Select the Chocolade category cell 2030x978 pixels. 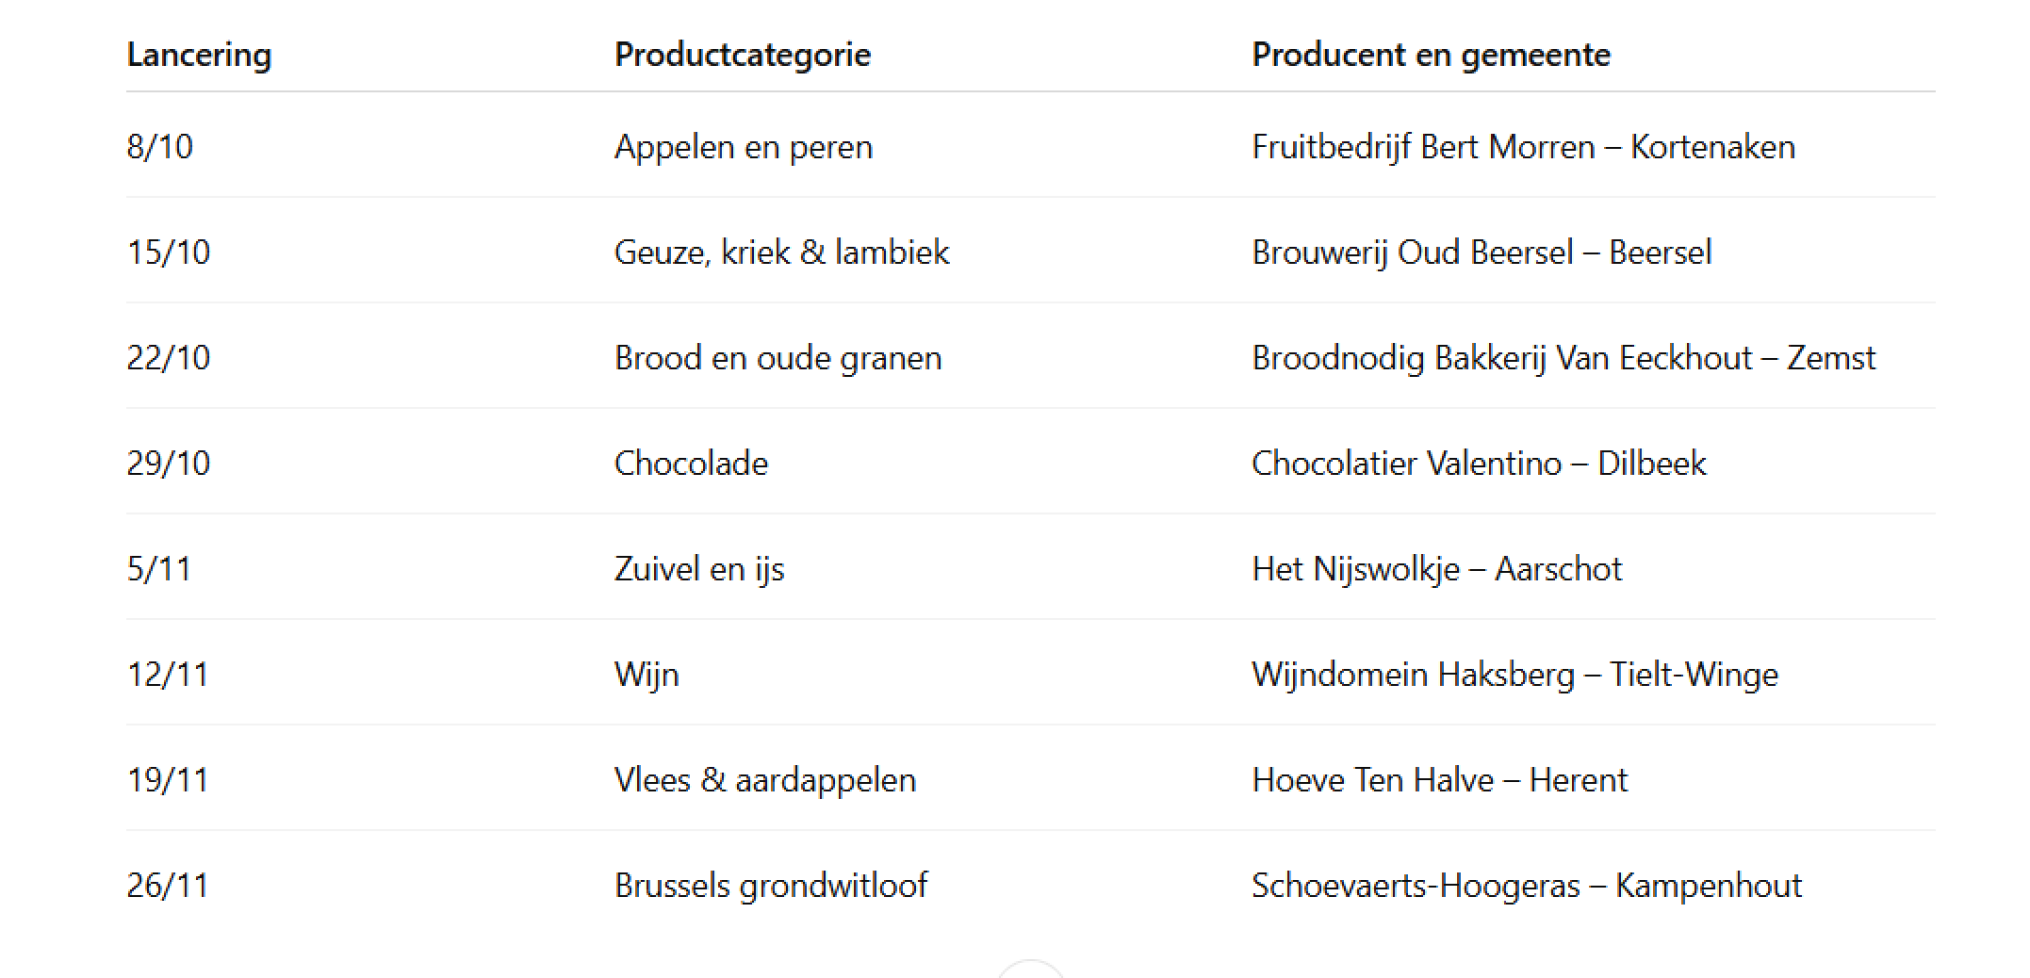[x=690, y=464]
